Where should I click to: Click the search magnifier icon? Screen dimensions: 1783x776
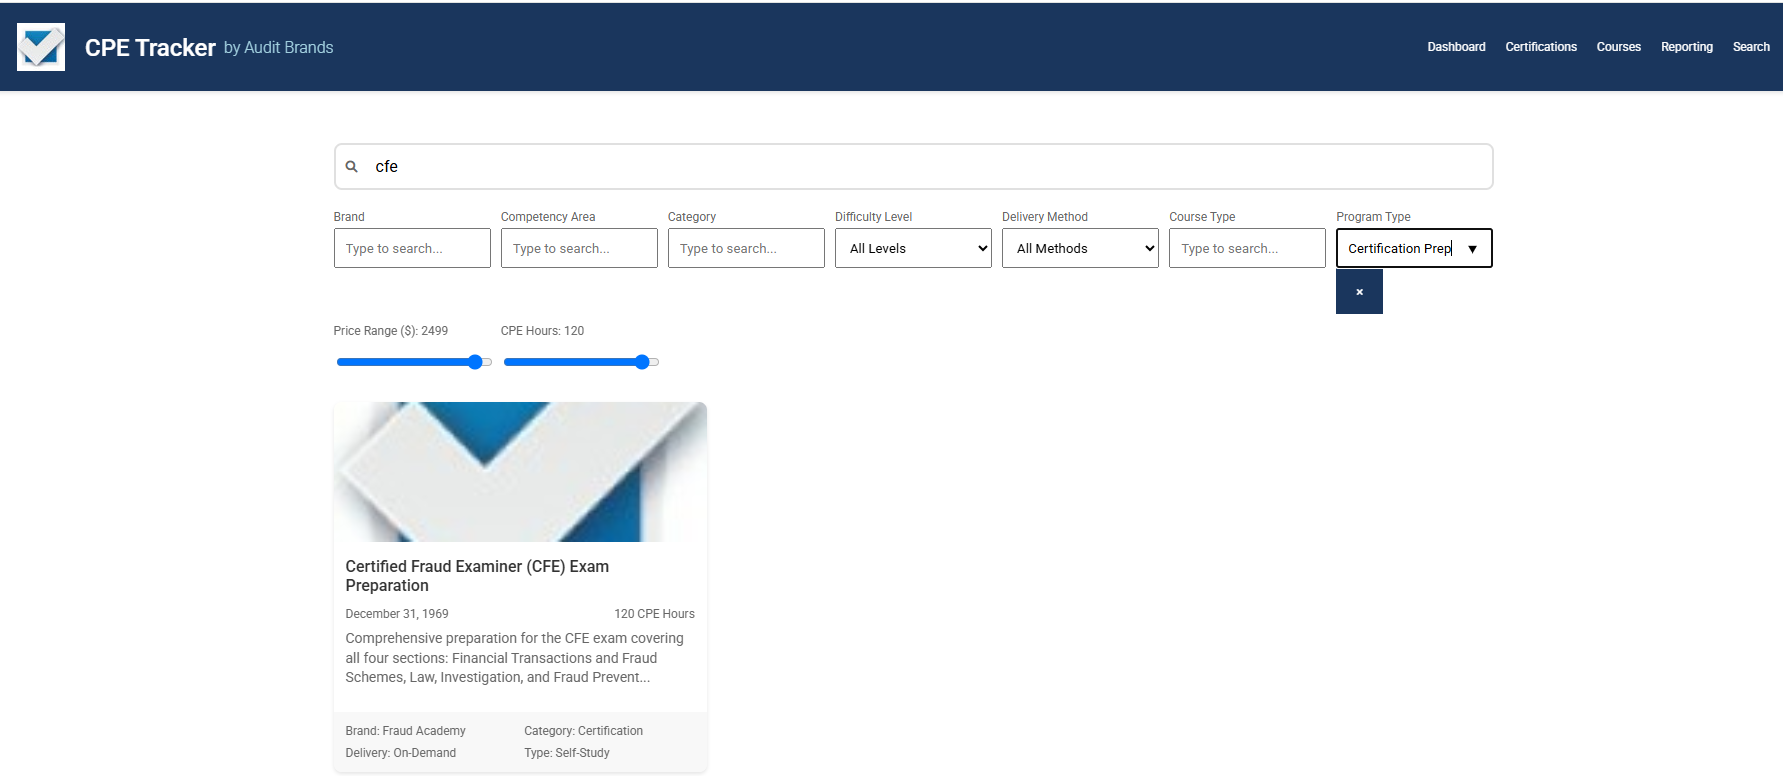pyautogui.click(x=352, y=167)
